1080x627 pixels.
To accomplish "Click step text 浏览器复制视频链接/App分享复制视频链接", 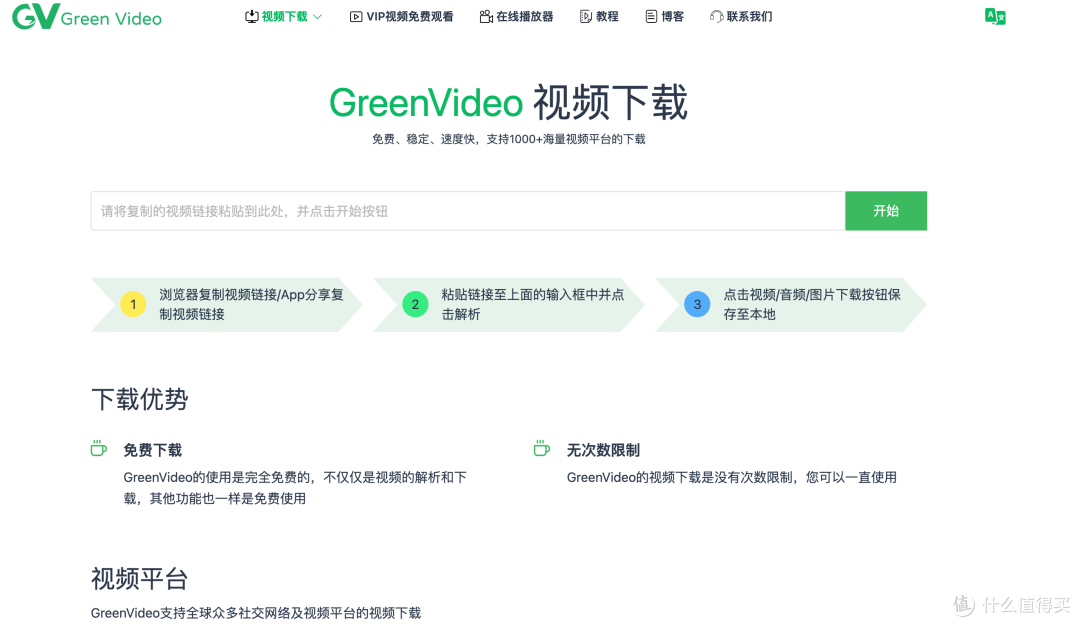I will click(x=251, y=305).
